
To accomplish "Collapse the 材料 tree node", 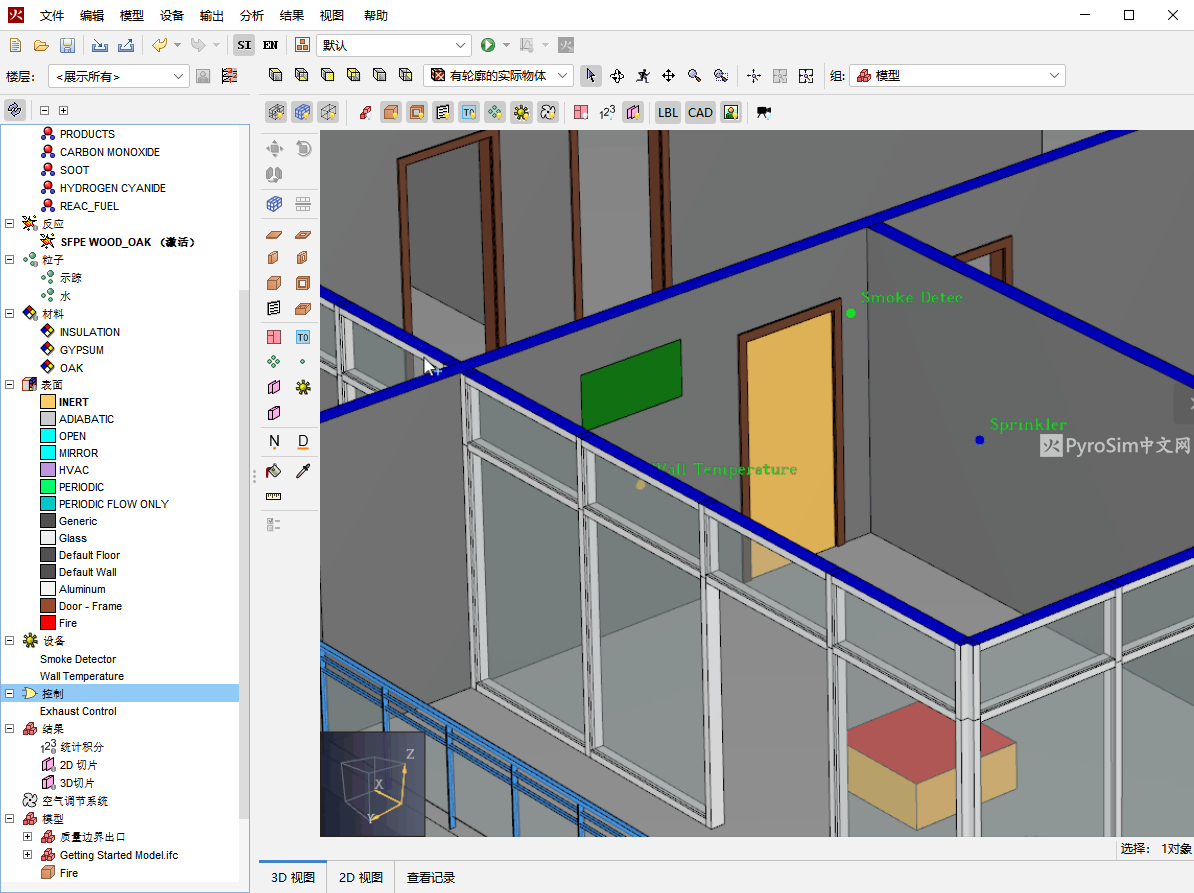I will [x=10, y=314].
